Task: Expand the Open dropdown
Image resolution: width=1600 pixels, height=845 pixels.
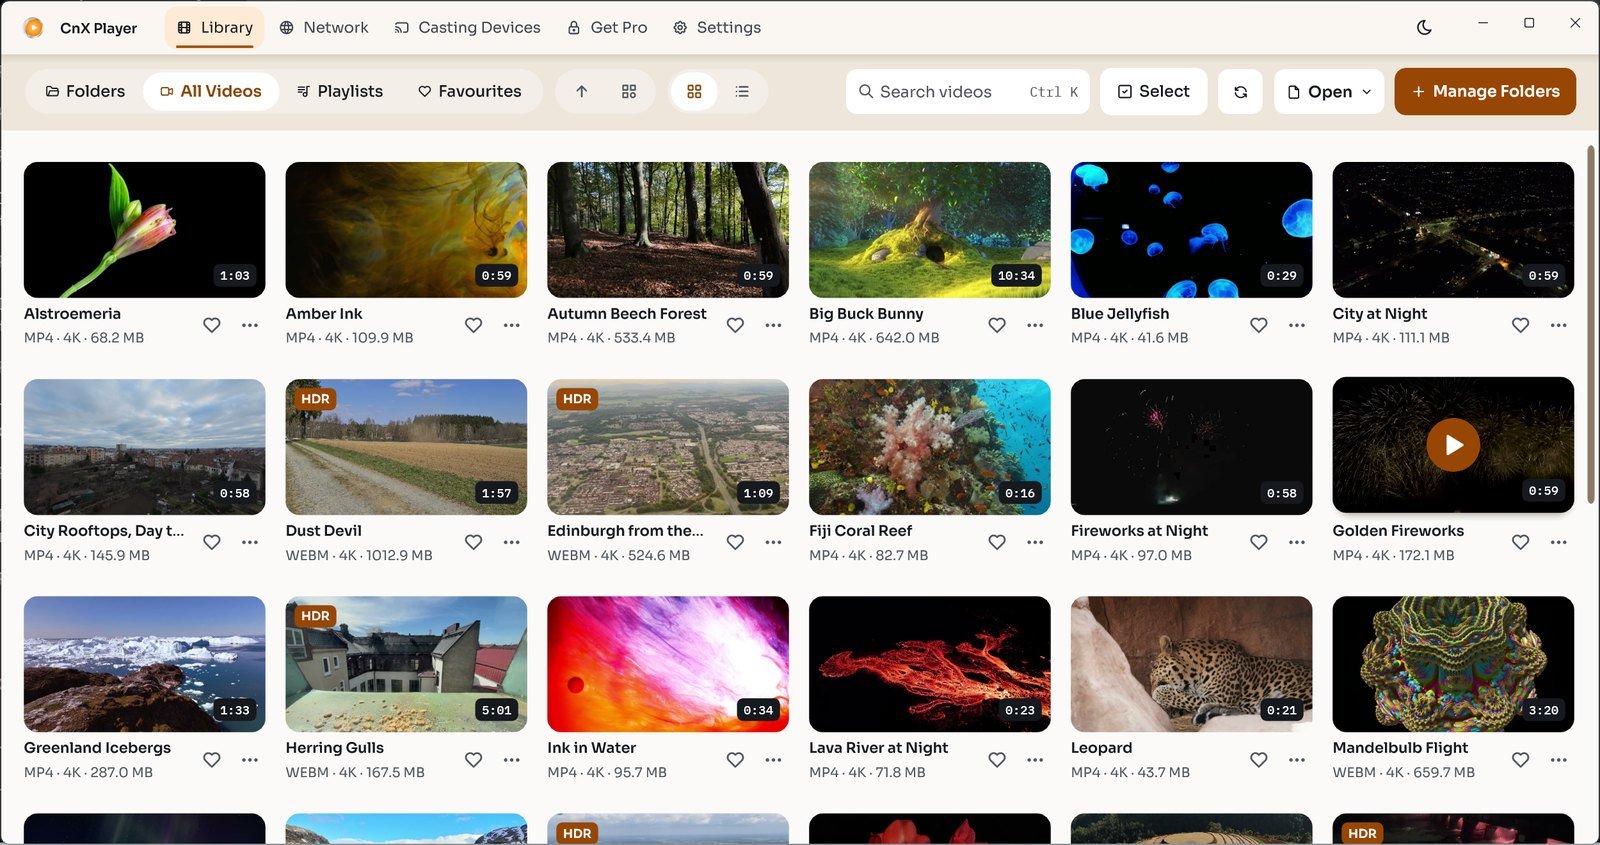Action: [1329, 91]
